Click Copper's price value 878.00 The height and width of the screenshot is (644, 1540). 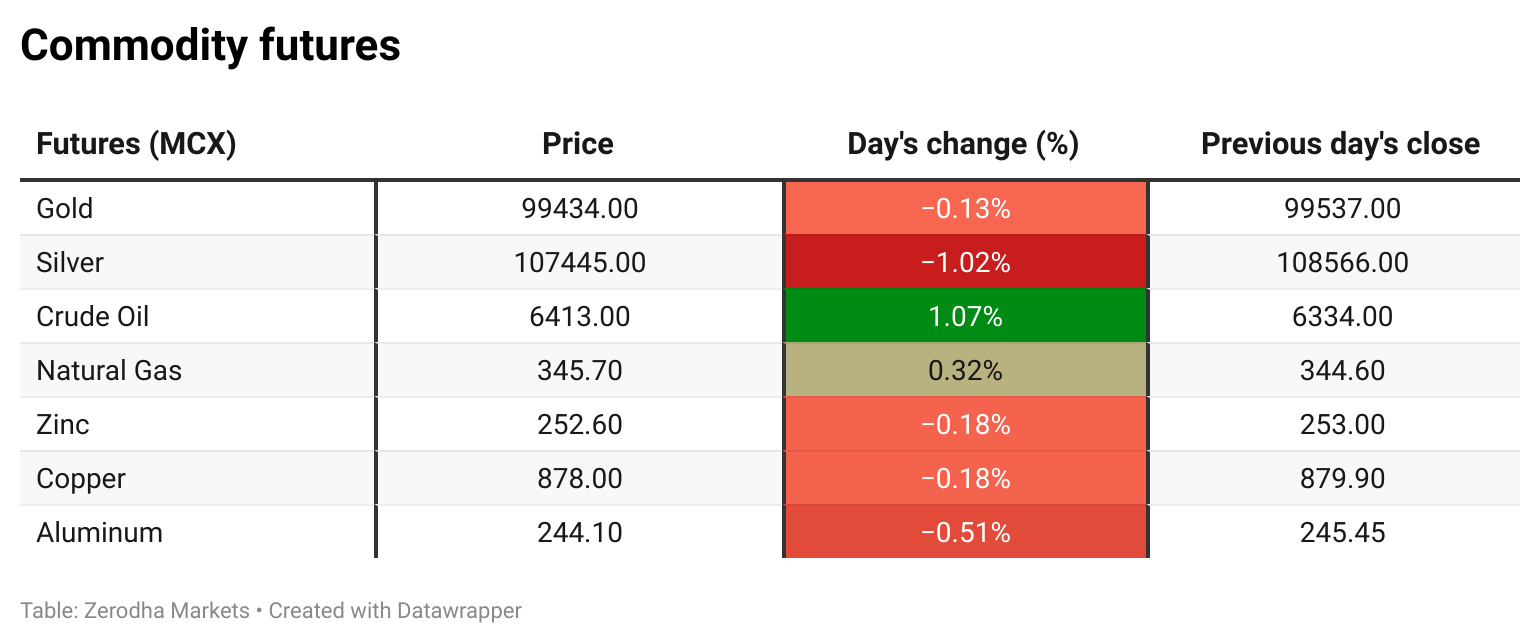pyautogui.click(x=579, y=479)
